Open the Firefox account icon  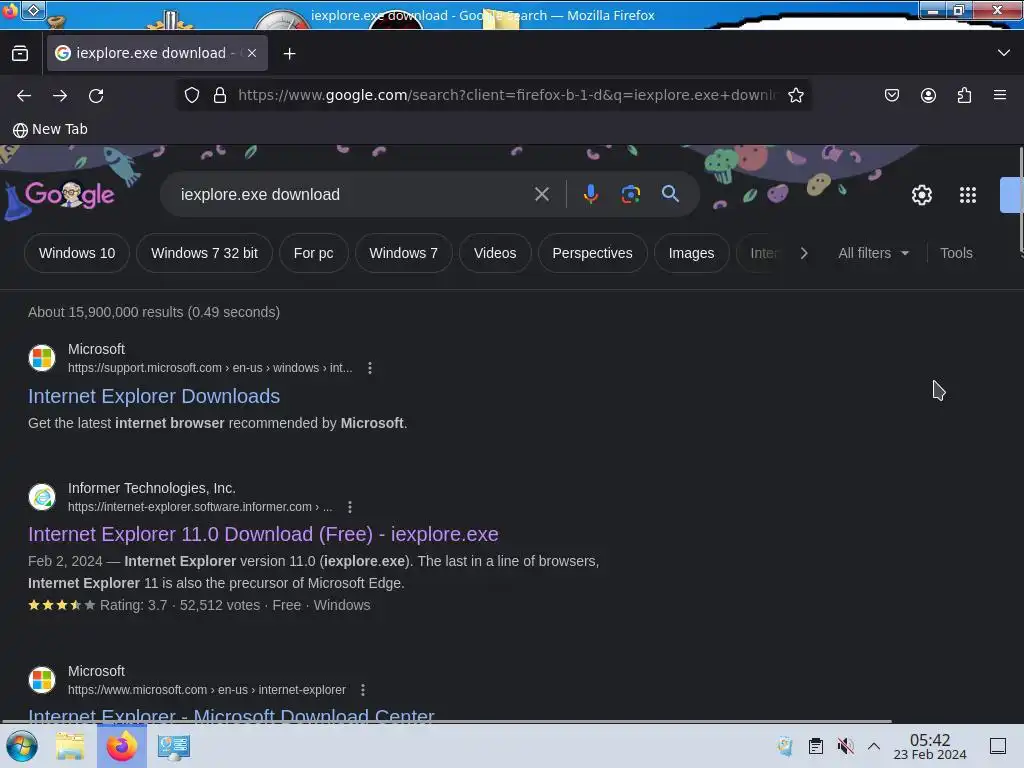pos(928,95)
